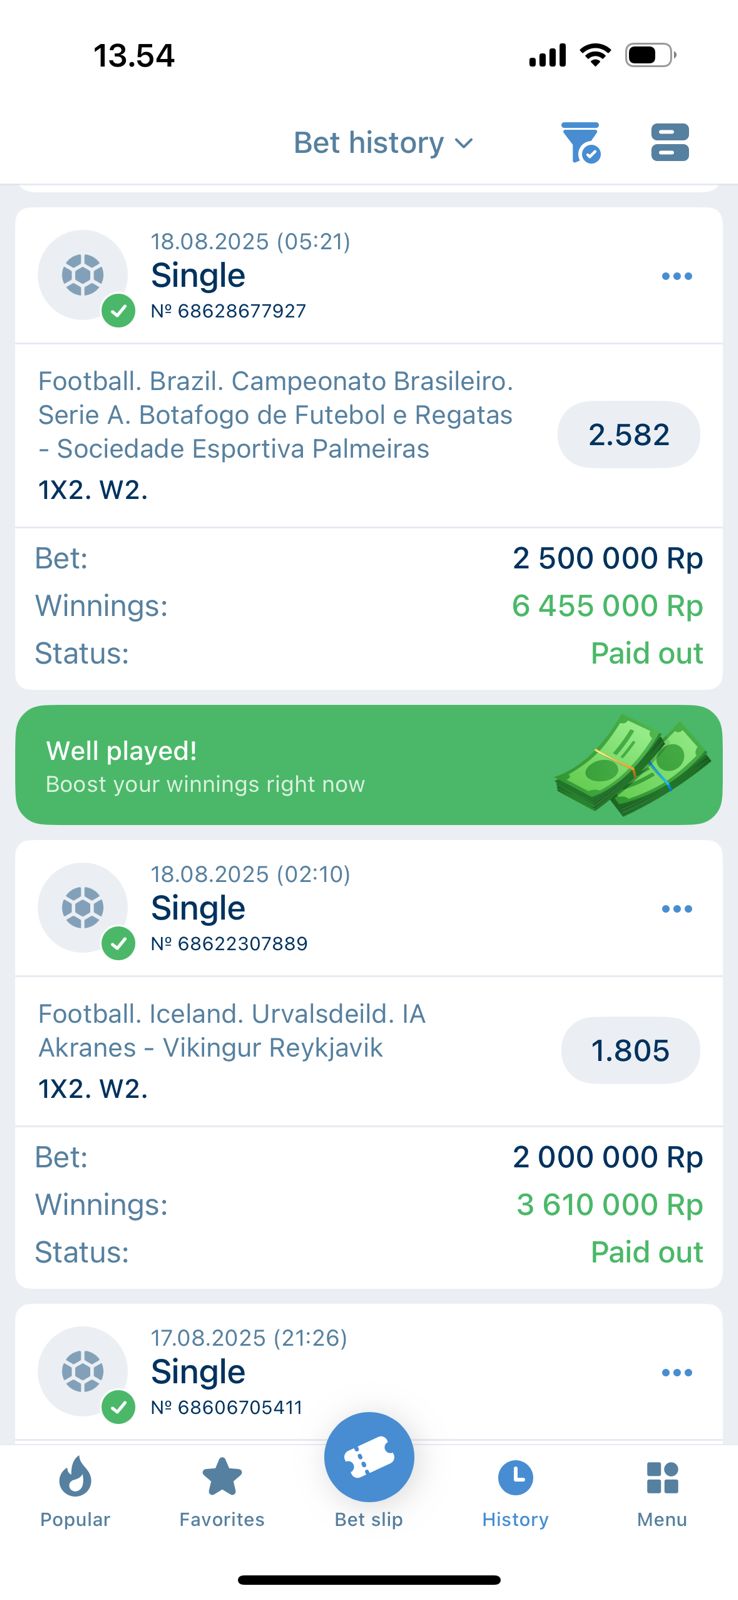Click the 1.805 odds badge
738x1600 pixels.
coord(630,1051)
